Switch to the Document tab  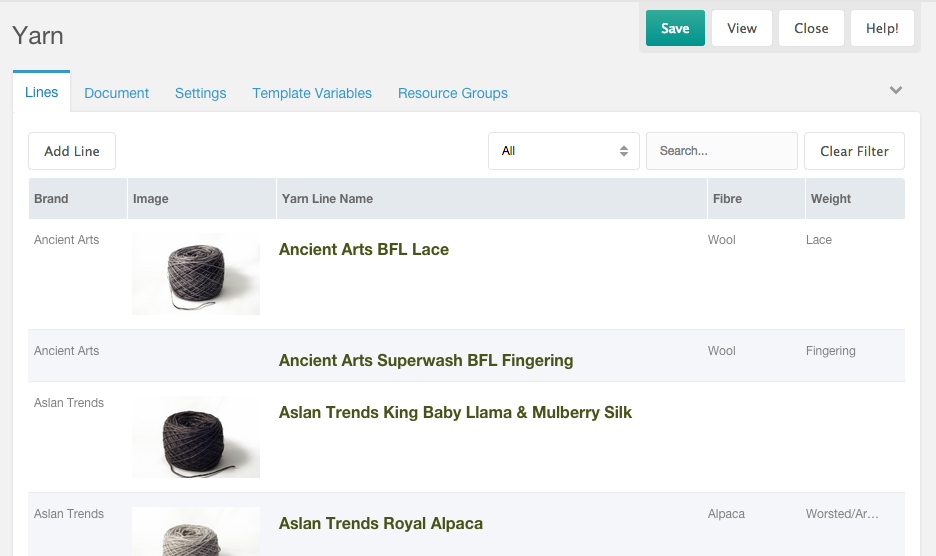(116, 93)
